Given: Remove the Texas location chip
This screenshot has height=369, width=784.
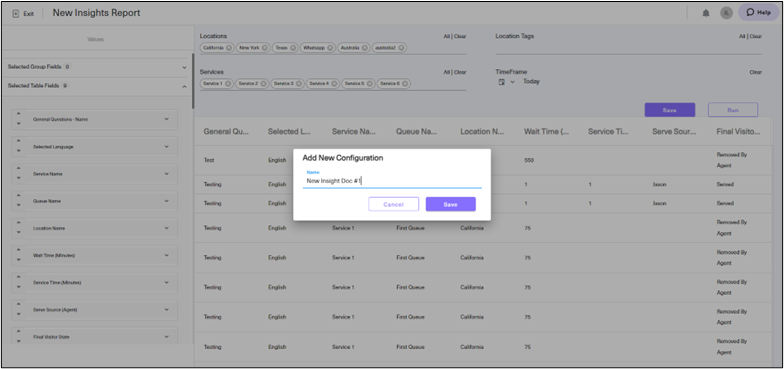Looking at the screenshot, I should coord(292,48).
